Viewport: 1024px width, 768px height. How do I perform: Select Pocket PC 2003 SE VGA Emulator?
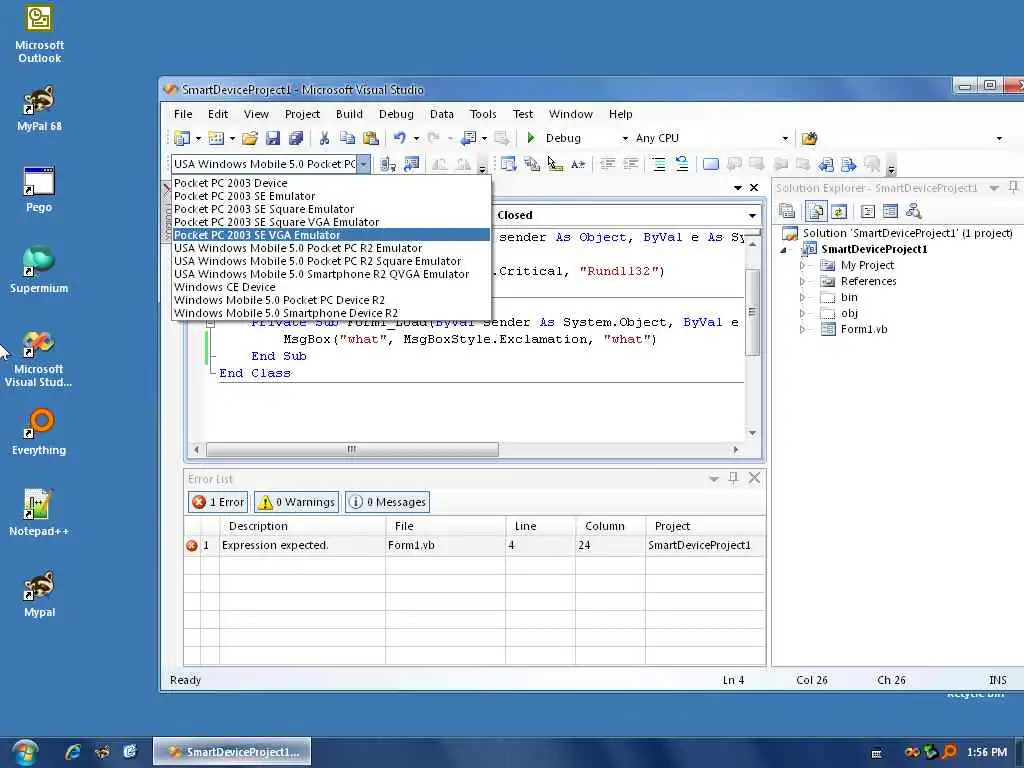[x=331, y=235]
